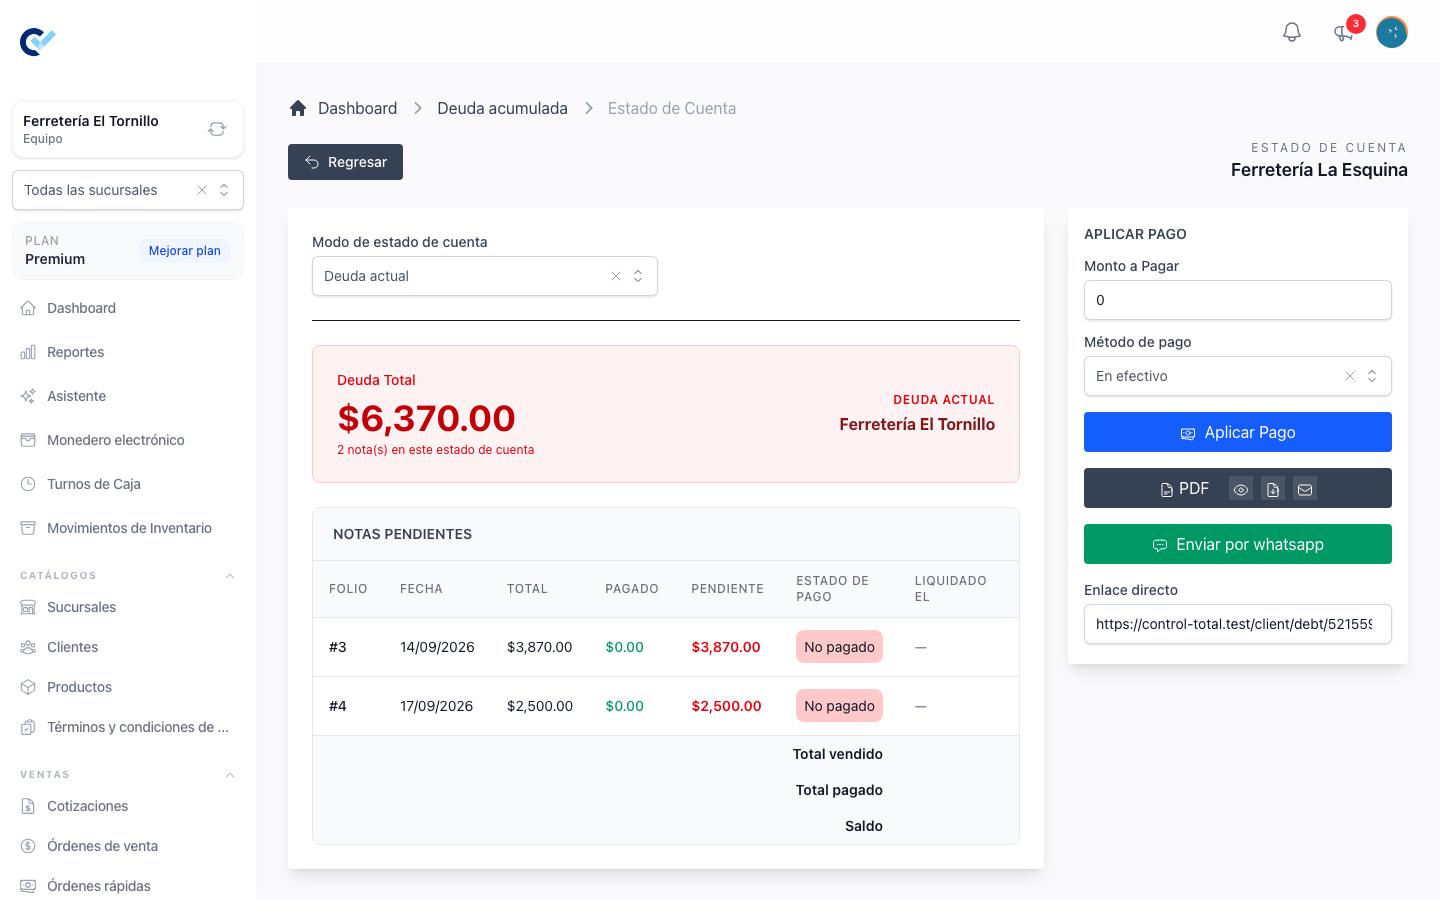Go to Dashboard breadcrumb link
The width and height of the screenshot is (1440, 900).
point(357,108)
